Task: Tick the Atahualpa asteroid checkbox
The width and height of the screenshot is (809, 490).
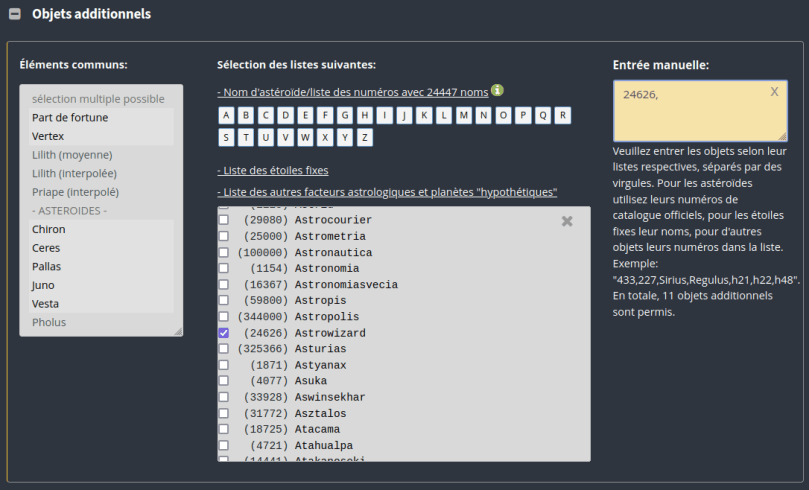Action: [224, 445]
